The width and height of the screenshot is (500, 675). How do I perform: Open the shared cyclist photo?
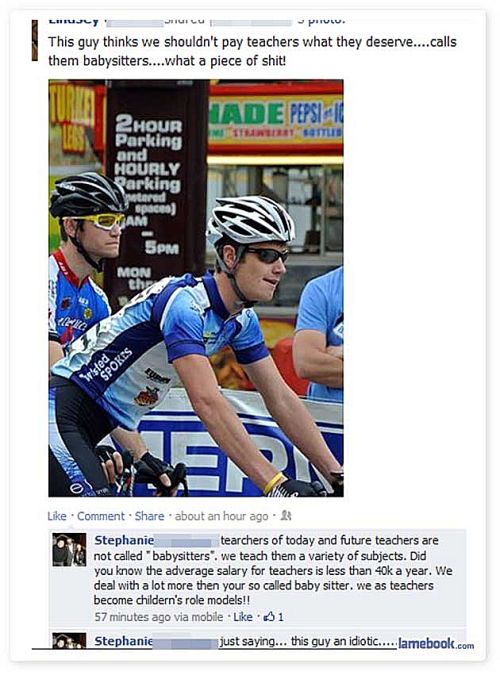[196, 288]
